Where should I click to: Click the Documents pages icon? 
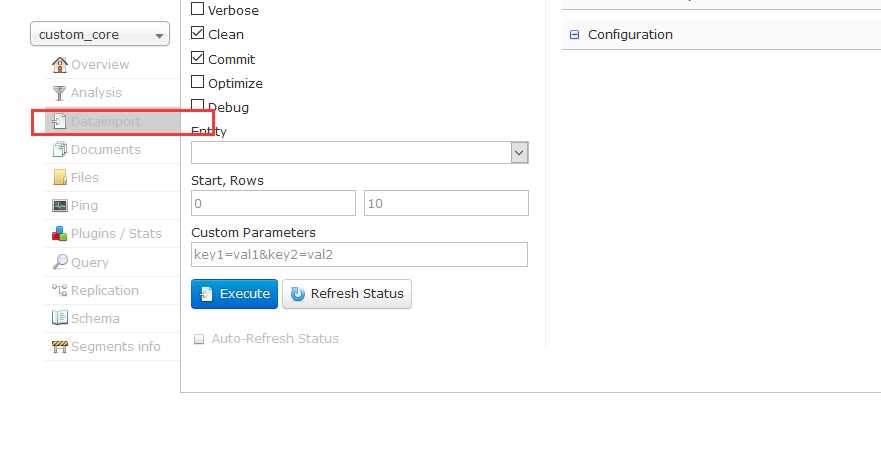click(x=60, y=150)
